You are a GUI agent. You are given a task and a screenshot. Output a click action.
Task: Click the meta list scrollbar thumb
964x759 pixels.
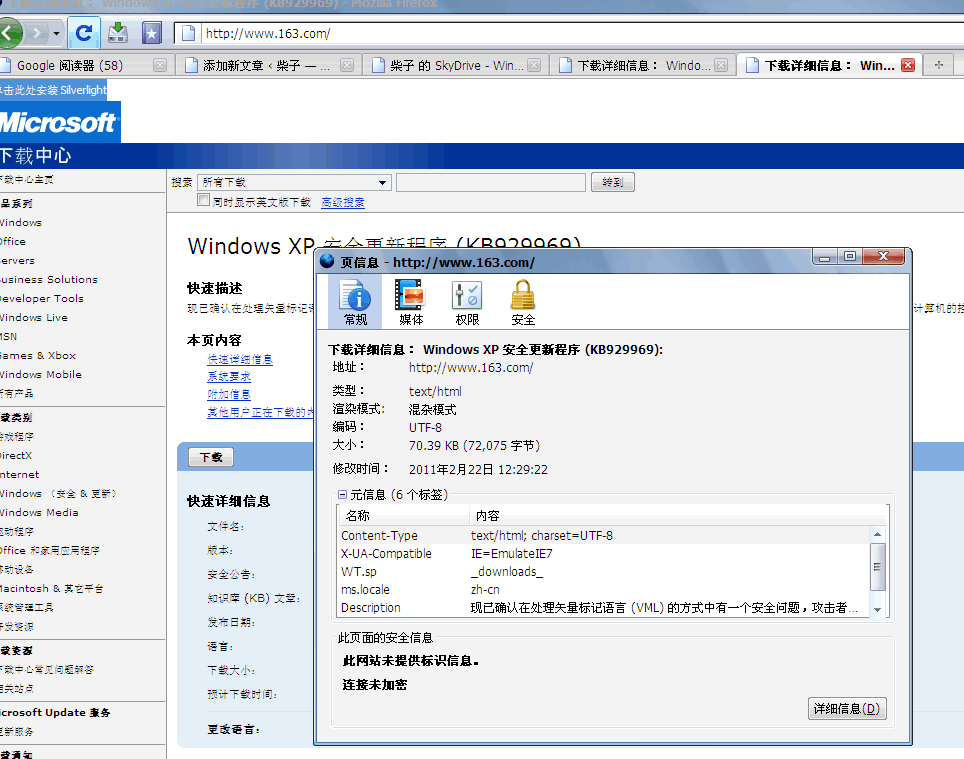tap(878, 566)
